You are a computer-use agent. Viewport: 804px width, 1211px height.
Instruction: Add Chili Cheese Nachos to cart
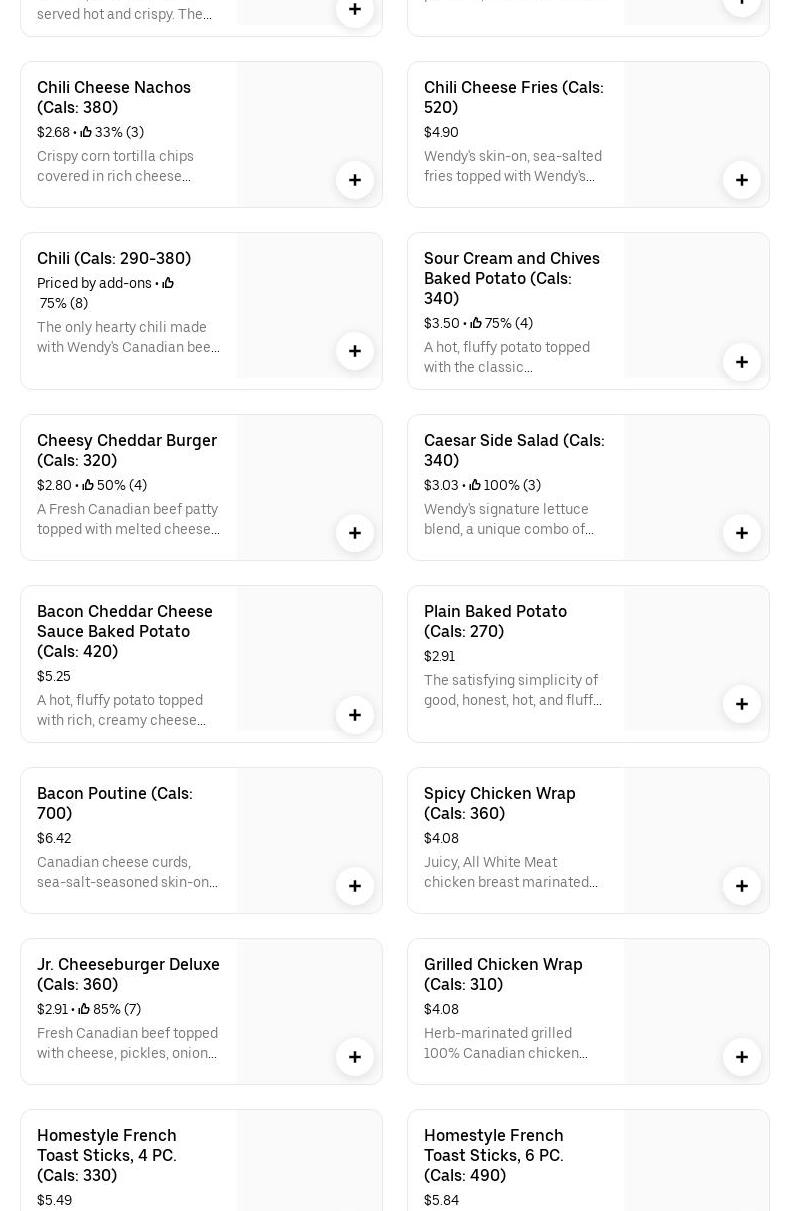pos(355,180)
